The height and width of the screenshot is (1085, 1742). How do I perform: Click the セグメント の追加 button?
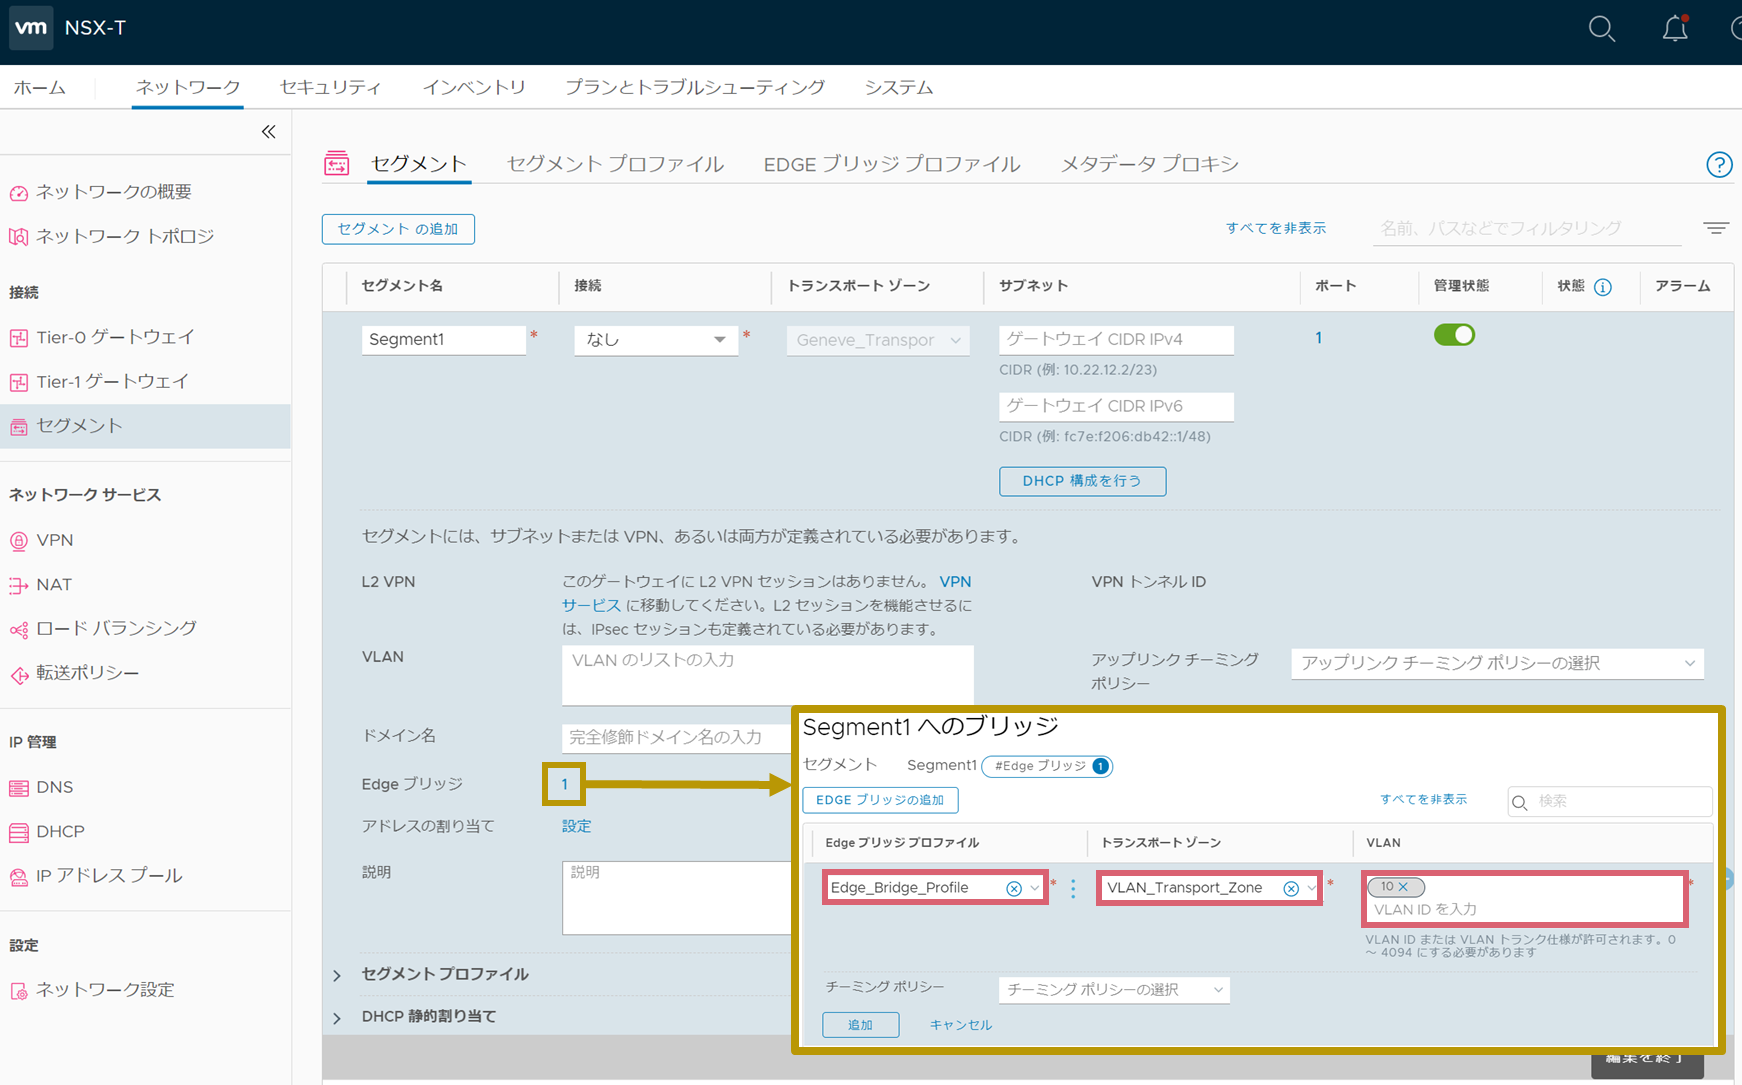click(x=398, y=229)
